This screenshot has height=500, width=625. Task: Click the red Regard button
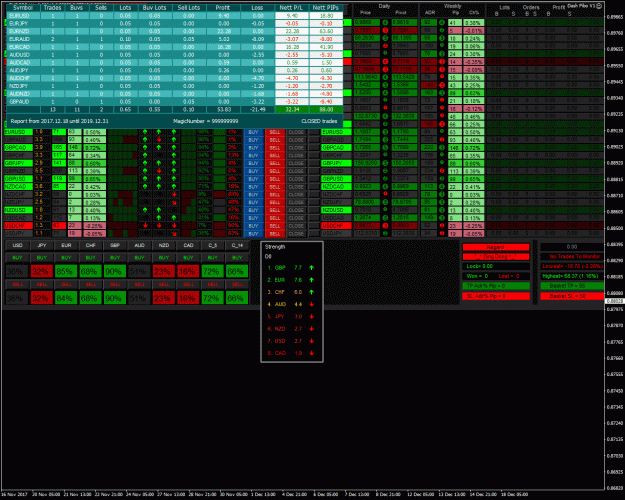[x=496, y=247]
